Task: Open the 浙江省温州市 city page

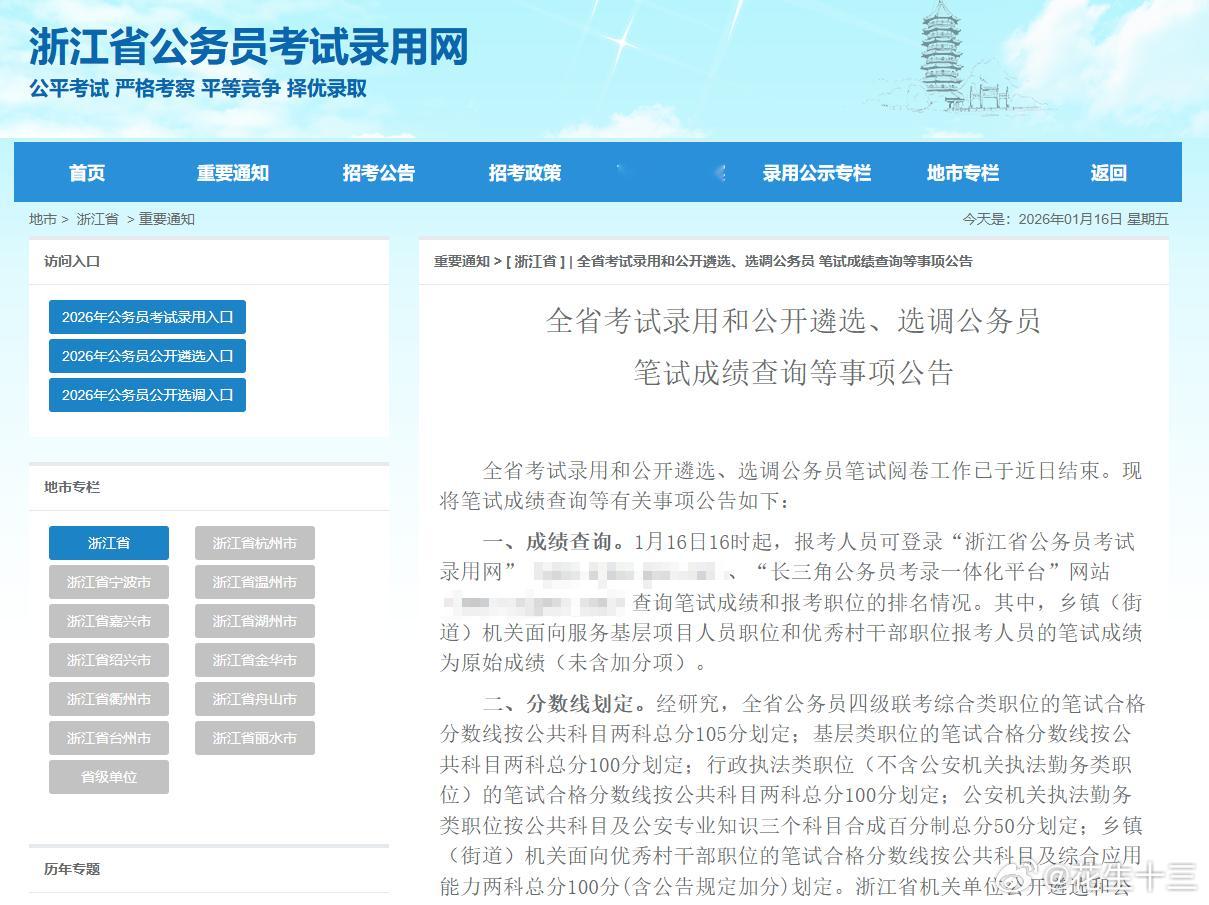Action: pyautogui.click(x=254, y=582)
